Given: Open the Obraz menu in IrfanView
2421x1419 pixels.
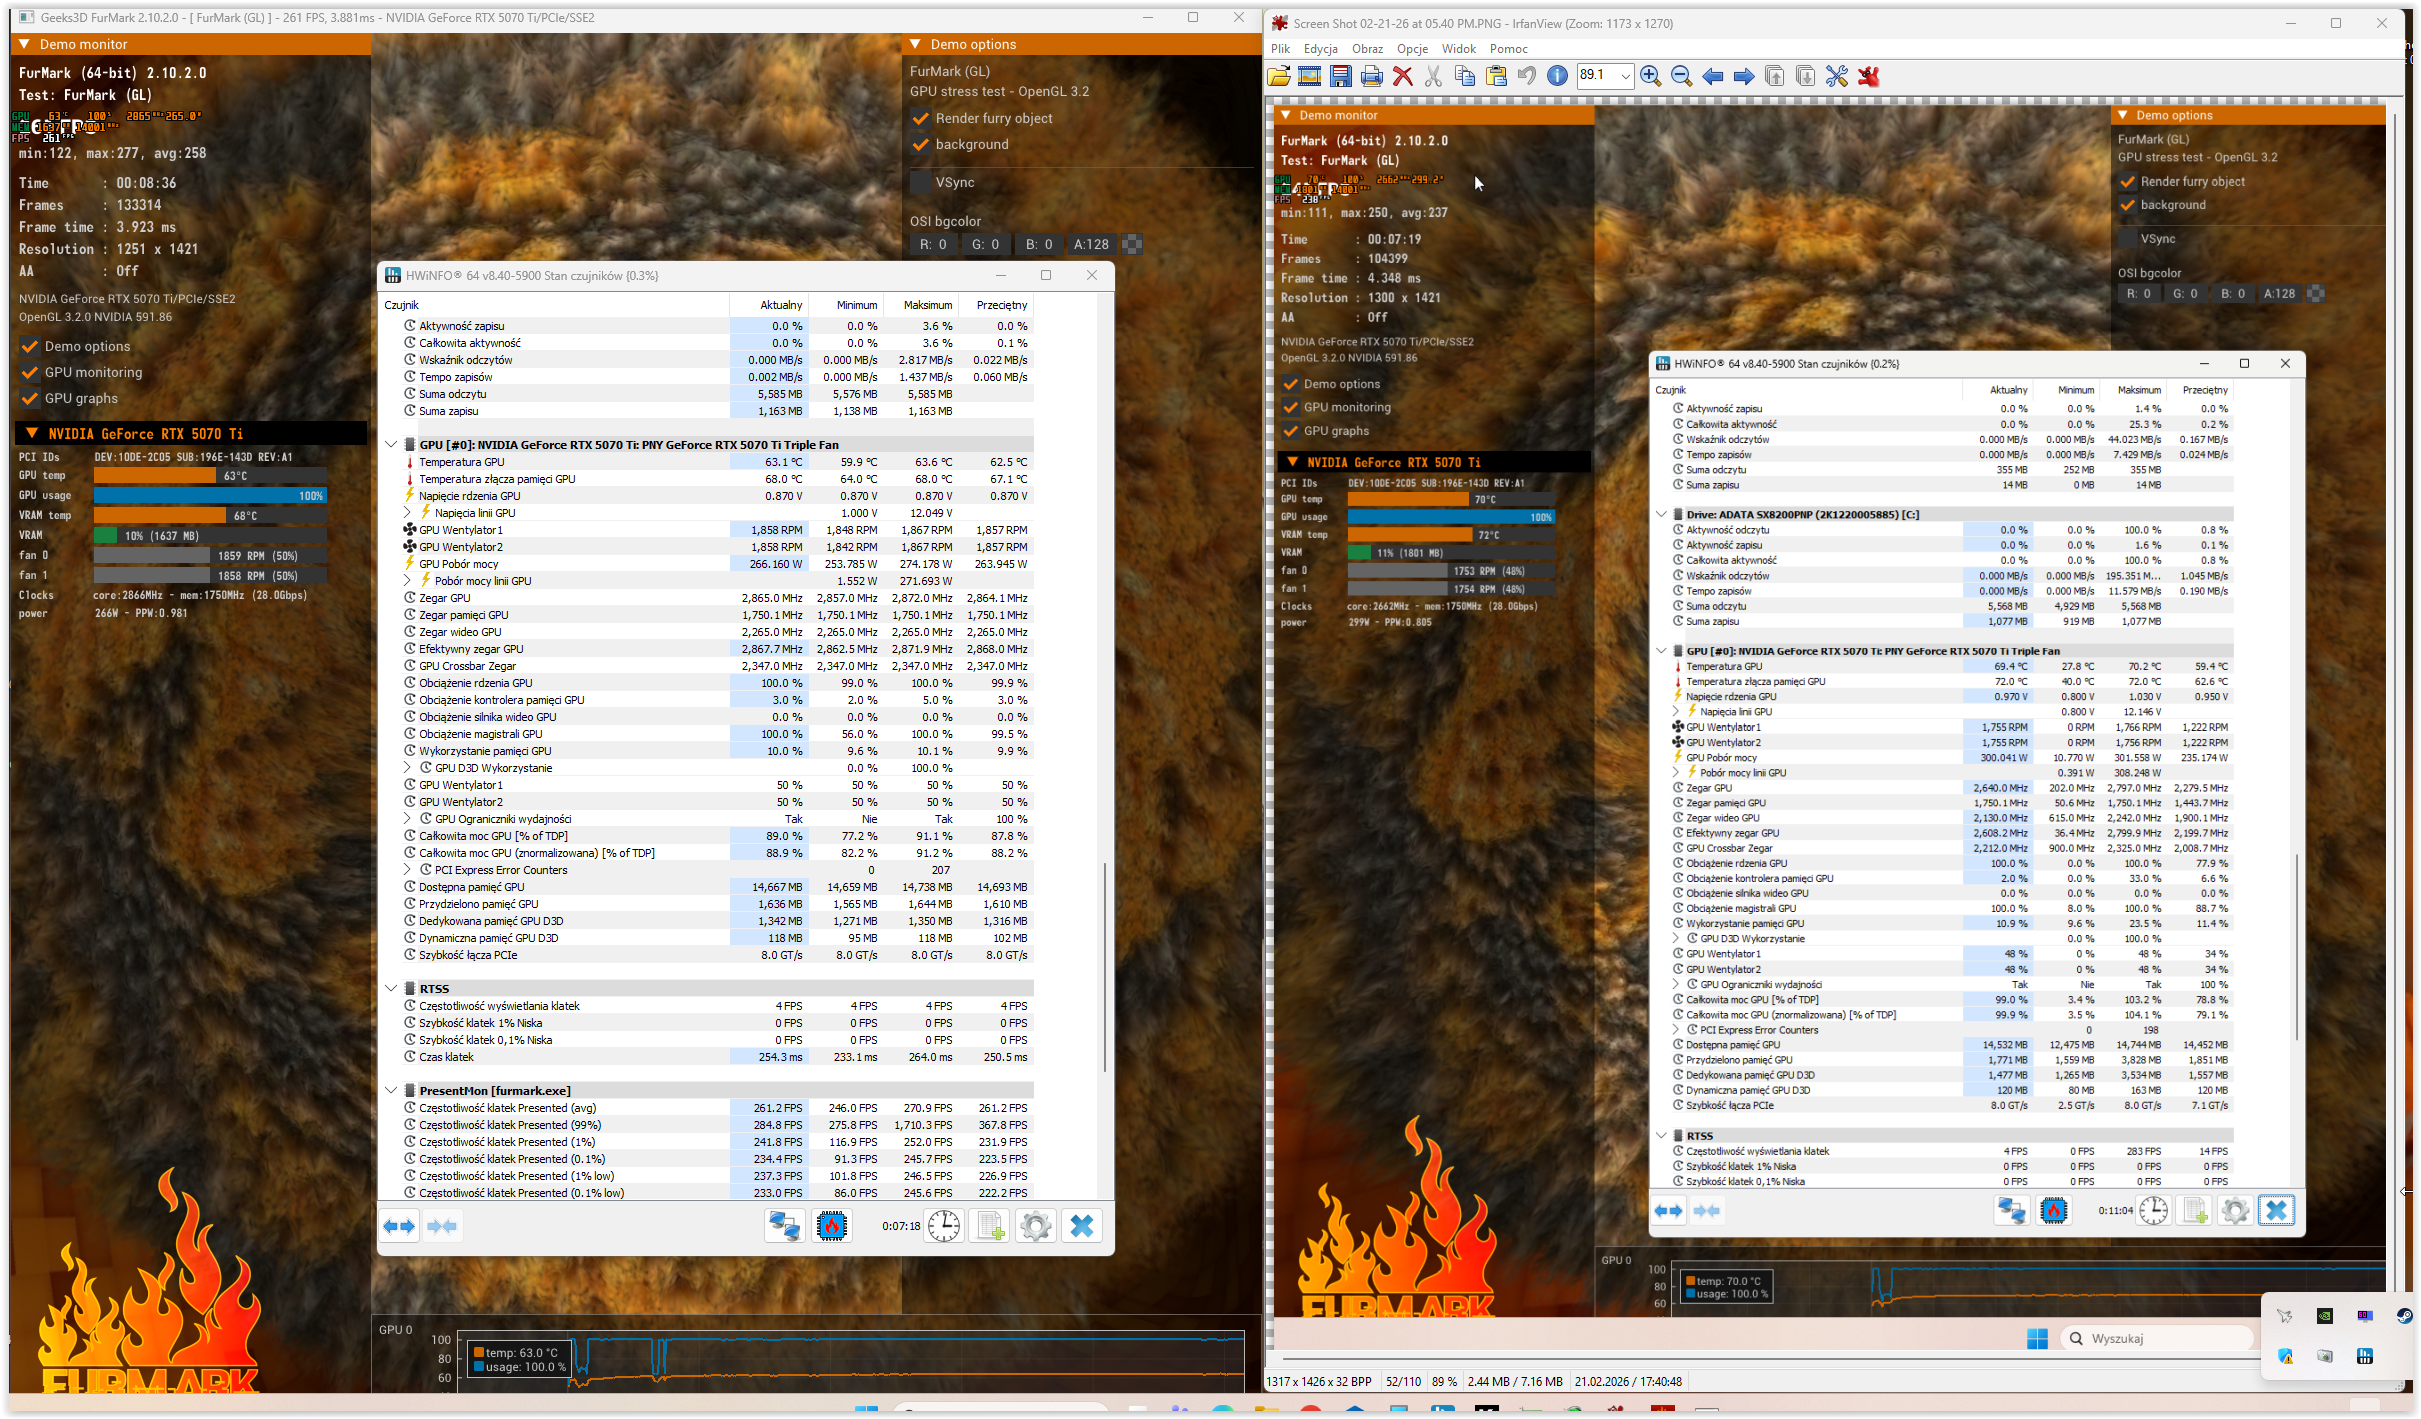Looking at the screenshot, I should [1366, 48].
